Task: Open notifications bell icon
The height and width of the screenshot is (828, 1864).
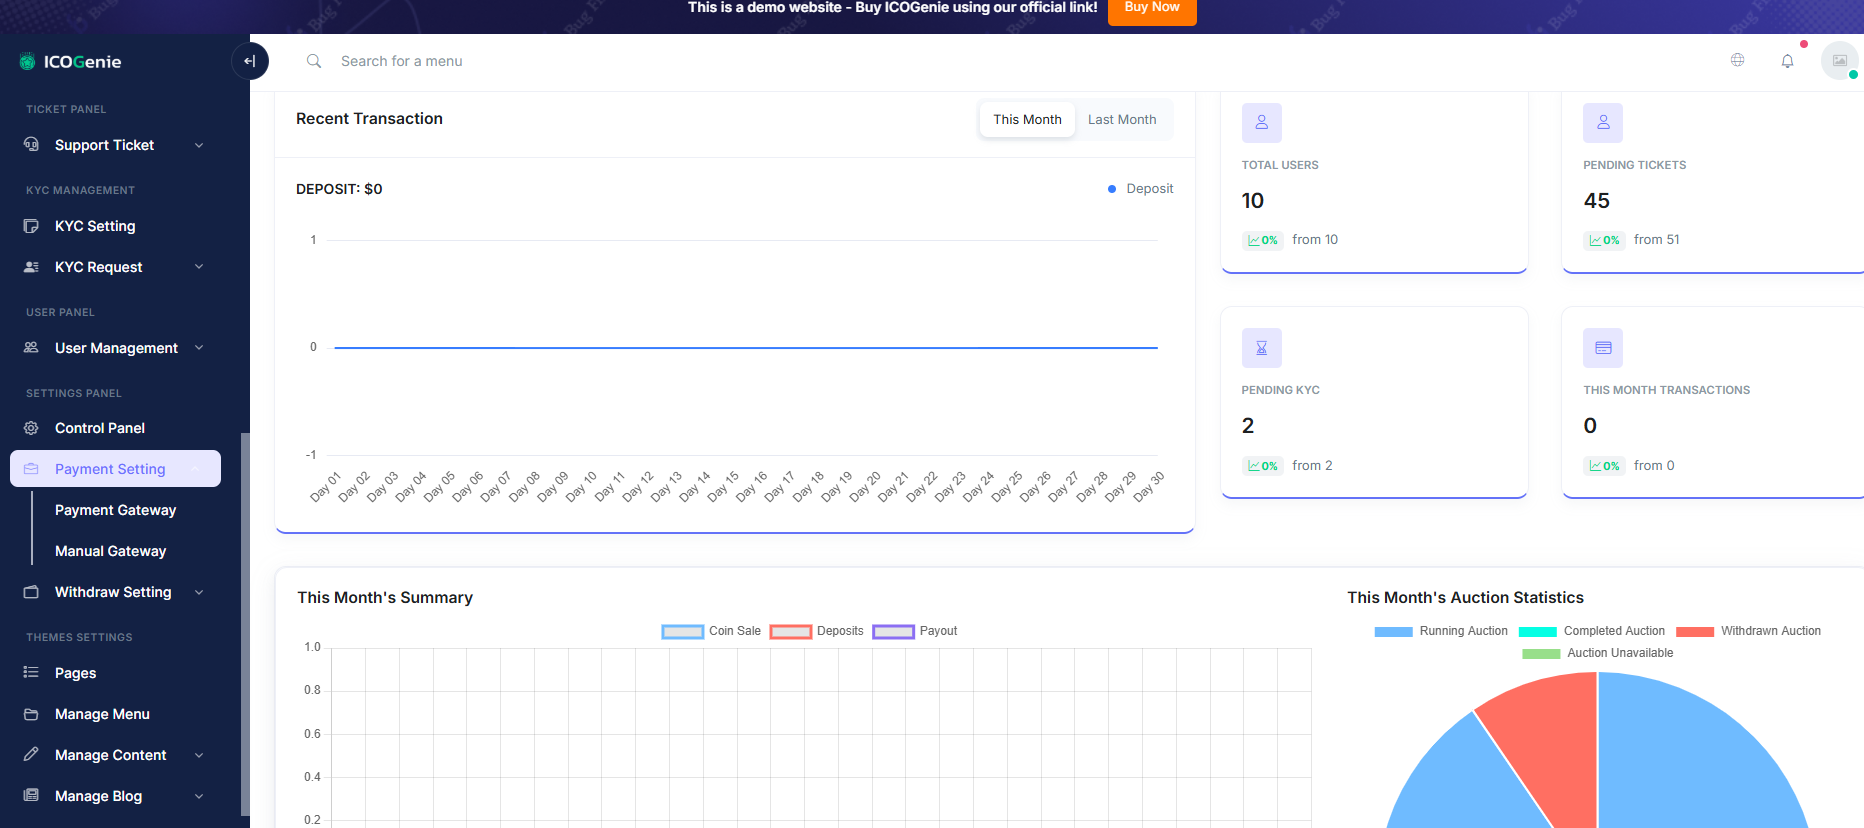Action: [1787, 61]
